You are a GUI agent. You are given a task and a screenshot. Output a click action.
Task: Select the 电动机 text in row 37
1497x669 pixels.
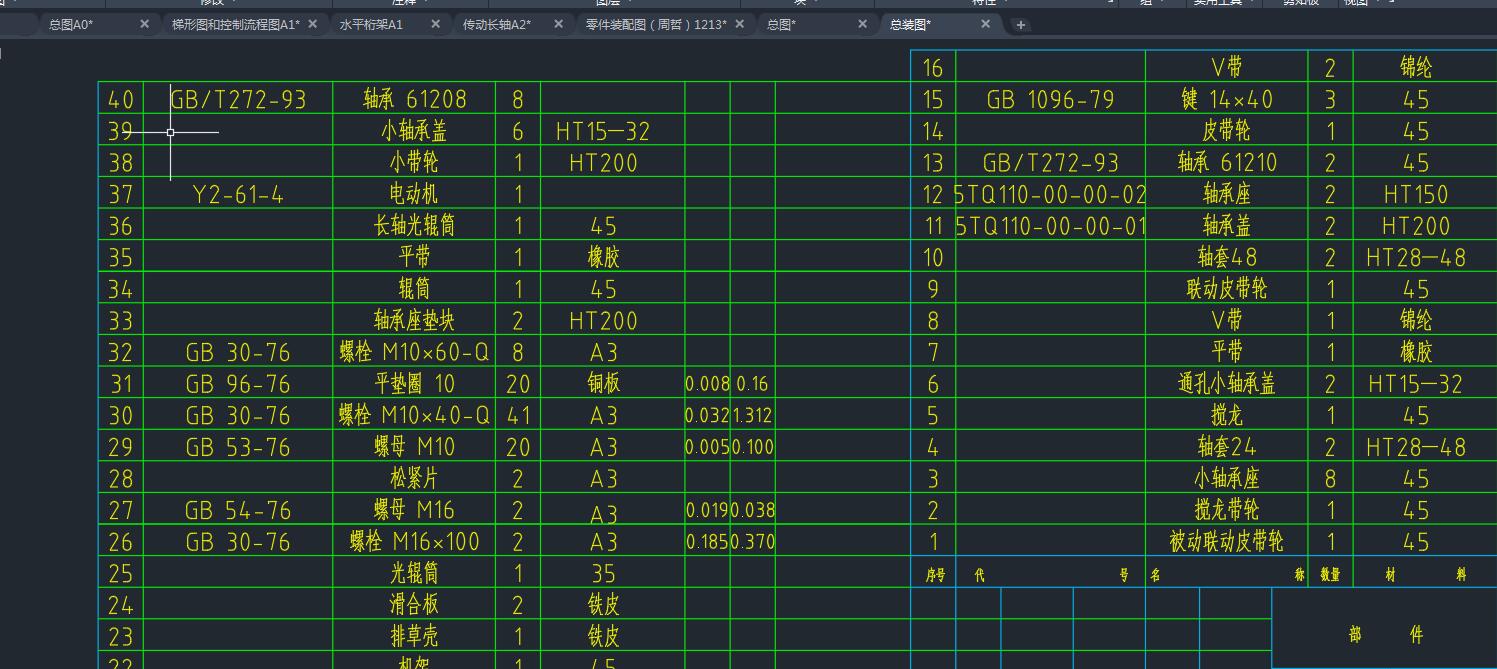[414, 194]
